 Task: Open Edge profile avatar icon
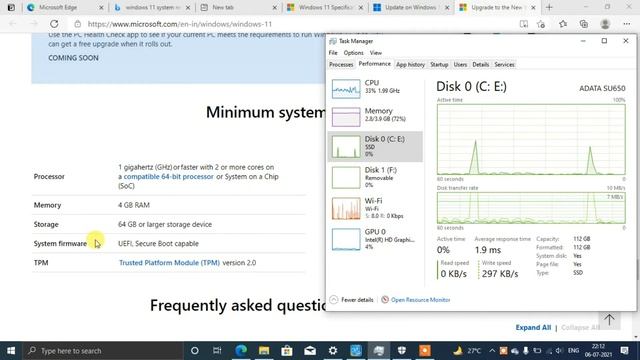[605, 24]
